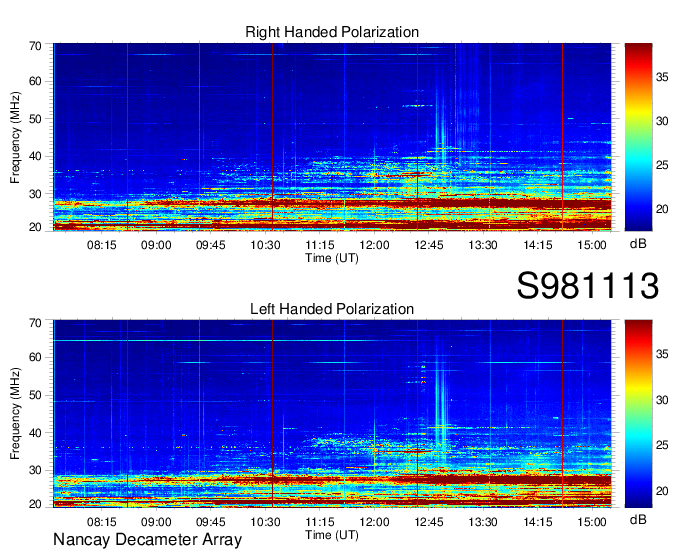Click 12:00 tick on lower plot time axis
The height and width of the screenshot is (552, 680).
(x=374, y=522)
